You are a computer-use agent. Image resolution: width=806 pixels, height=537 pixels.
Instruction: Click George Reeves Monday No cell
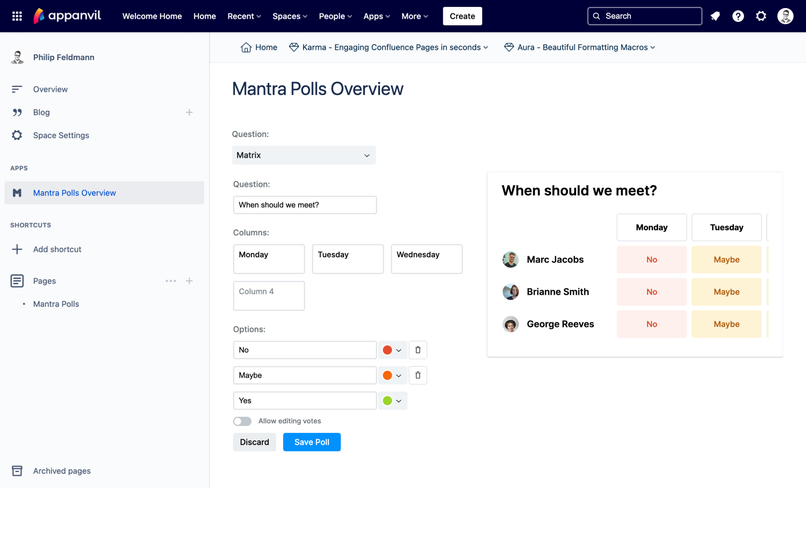(x=652, y=324)
